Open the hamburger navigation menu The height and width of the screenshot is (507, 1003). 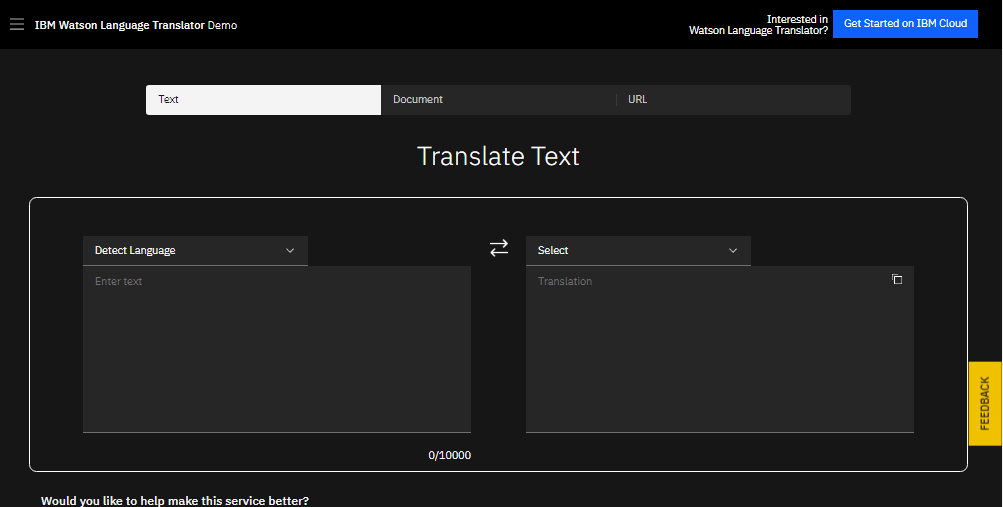pyautogui.click(x=17, y=24)
